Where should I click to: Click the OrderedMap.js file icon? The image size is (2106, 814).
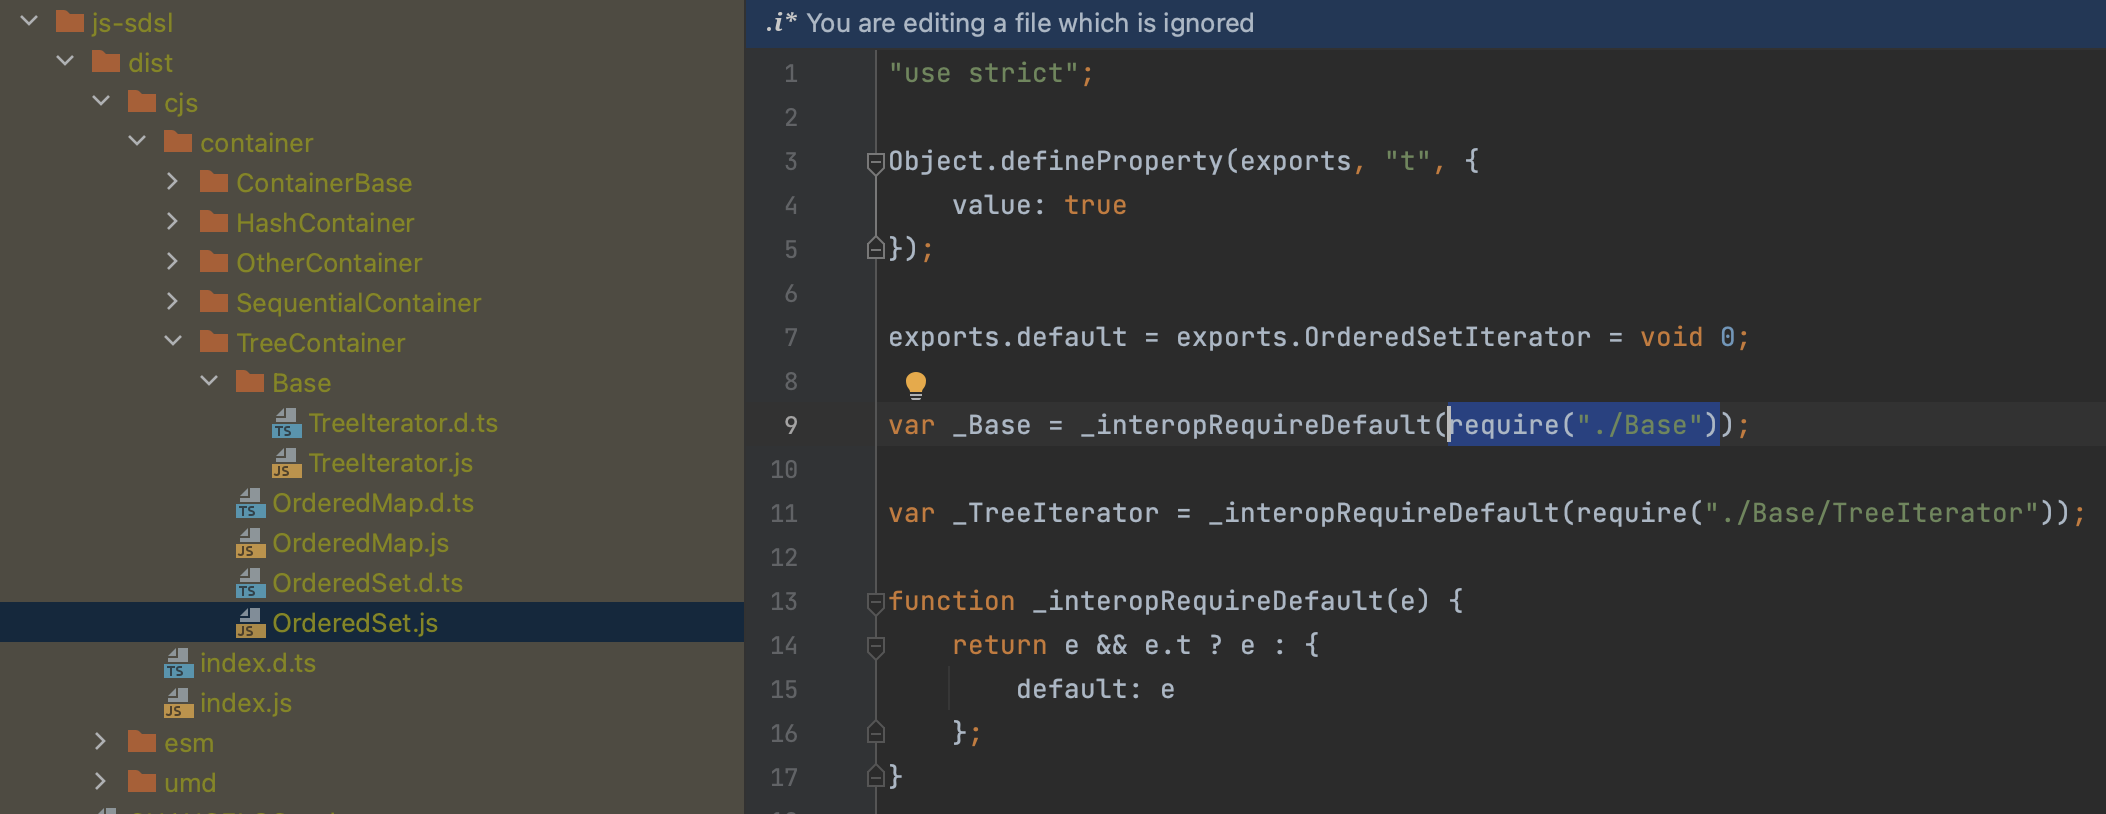[x=250, y=543]
